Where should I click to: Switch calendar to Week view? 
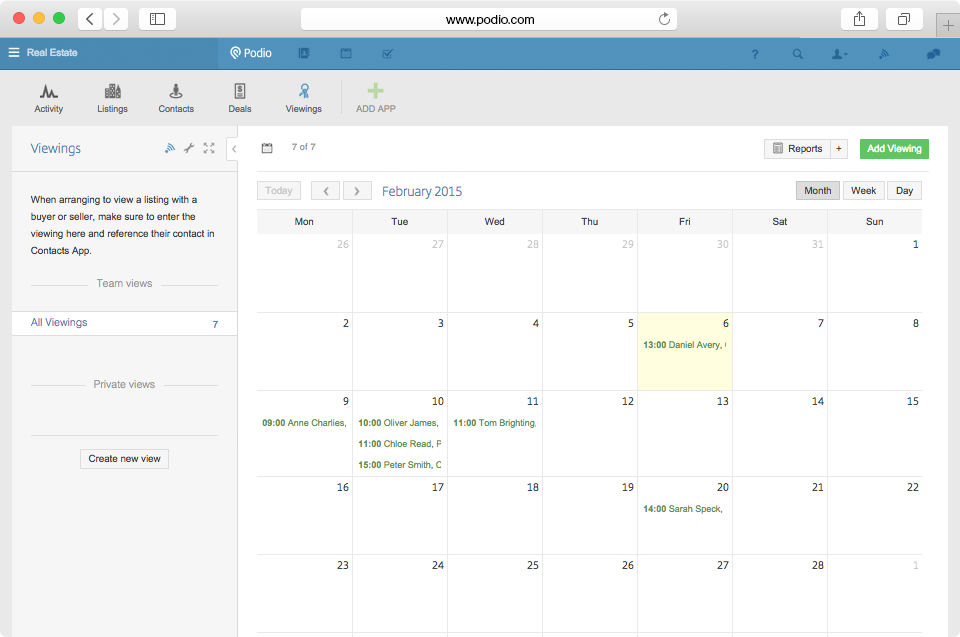click(863, 191)
